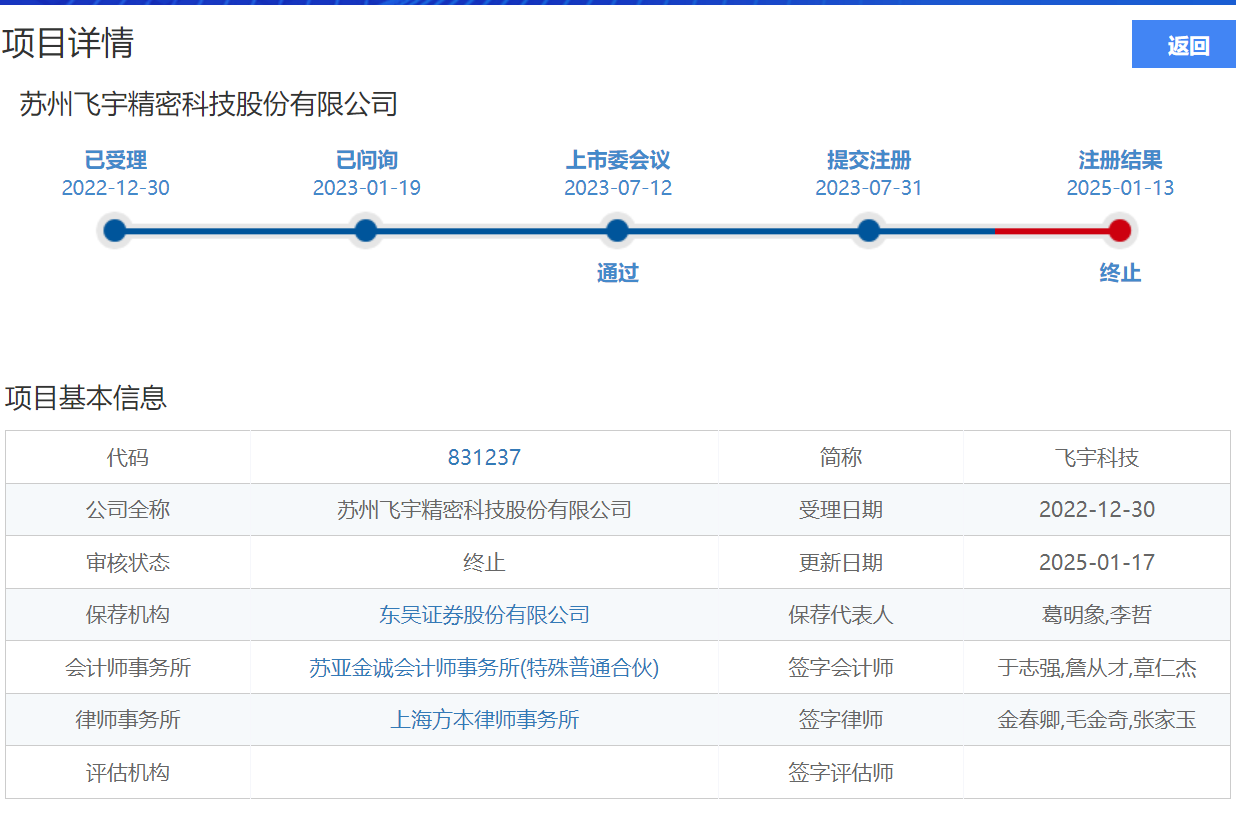The width and height of the screenshot is (1236, 823).
Task: Click the 提交注册 progress dot
Action: [868, 229]
